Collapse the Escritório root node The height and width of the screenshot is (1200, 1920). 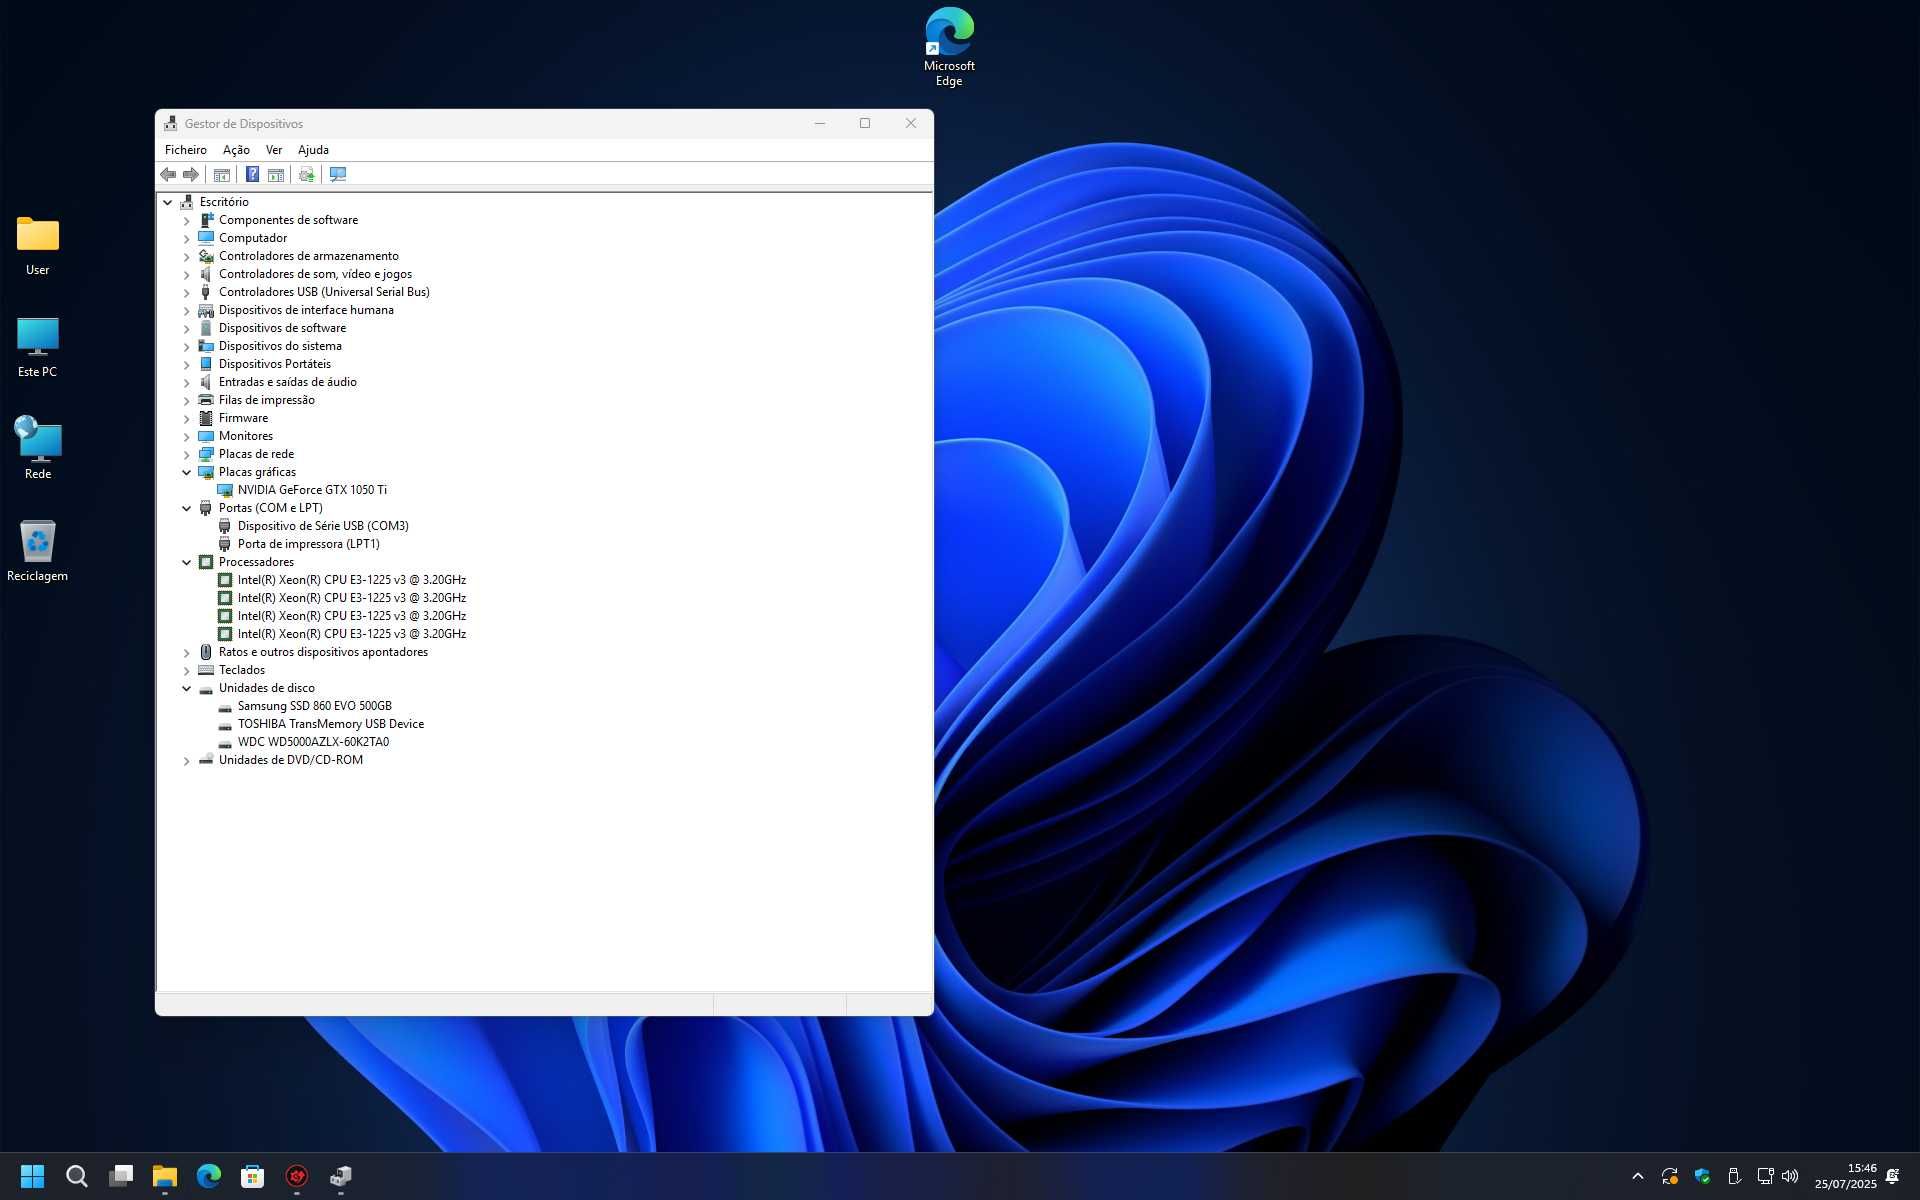168,202
